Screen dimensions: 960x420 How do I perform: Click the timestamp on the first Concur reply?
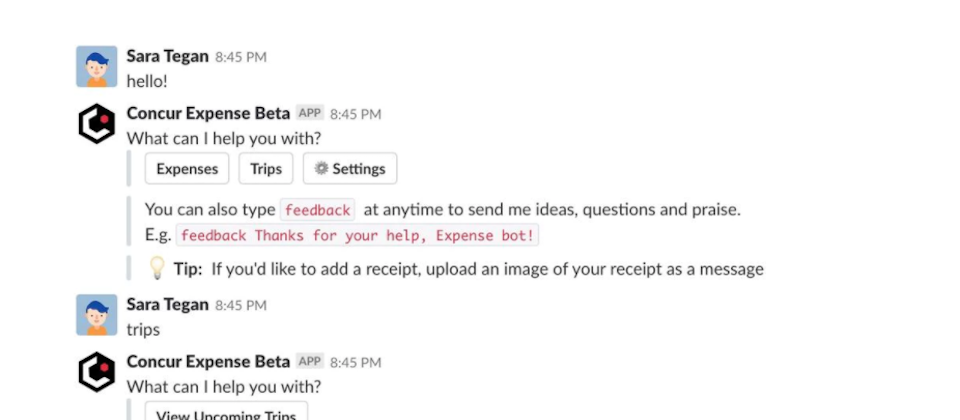(356, 114)
